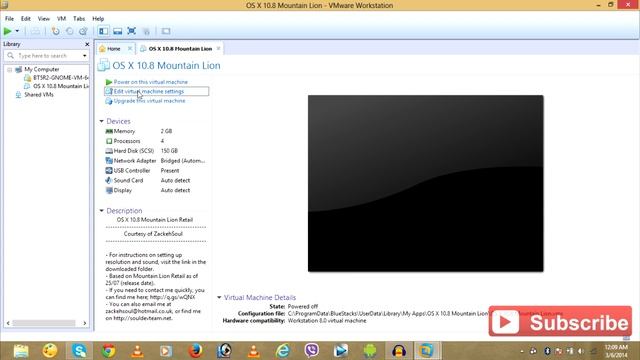Close the OS X 10.8 Mountain Lion tab

click(218, 49)
